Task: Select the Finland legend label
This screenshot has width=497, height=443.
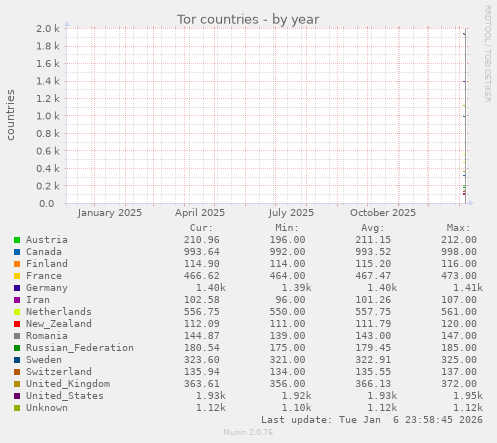Action: coord(47,264)
